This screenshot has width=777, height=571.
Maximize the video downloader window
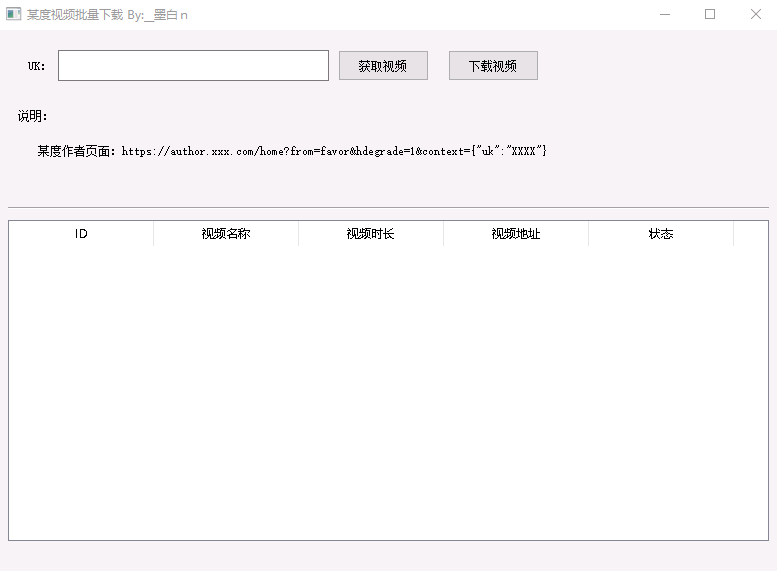pos(710,14)
